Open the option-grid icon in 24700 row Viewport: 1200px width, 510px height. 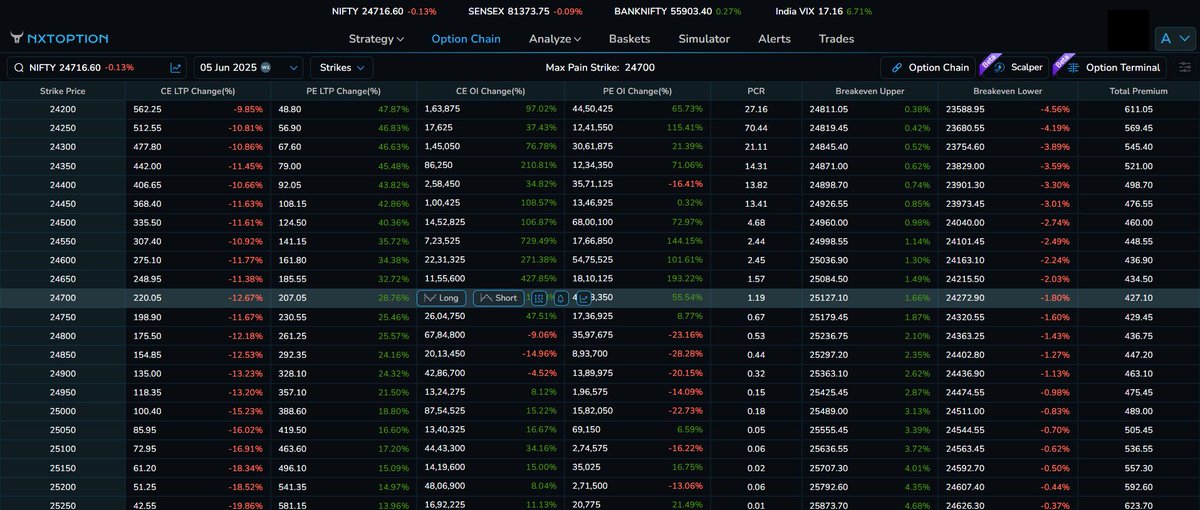539,298
